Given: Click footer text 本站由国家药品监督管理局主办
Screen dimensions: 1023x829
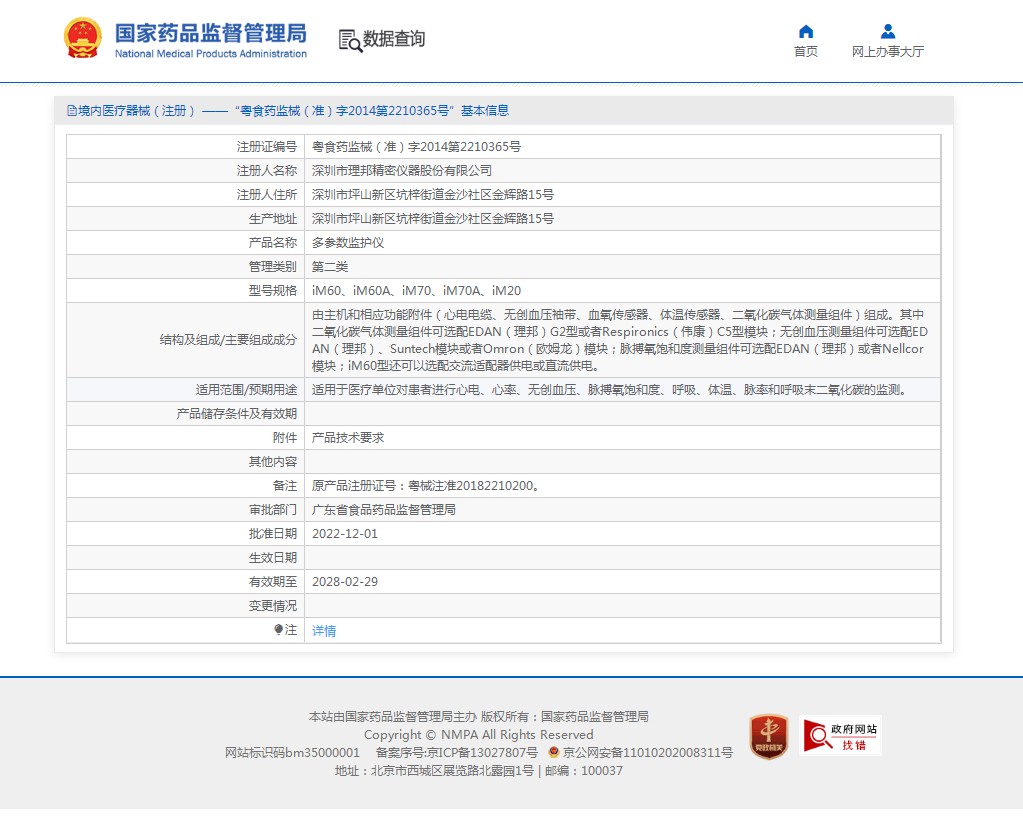Looking at the screenshot, I should [x=393, y=717].
